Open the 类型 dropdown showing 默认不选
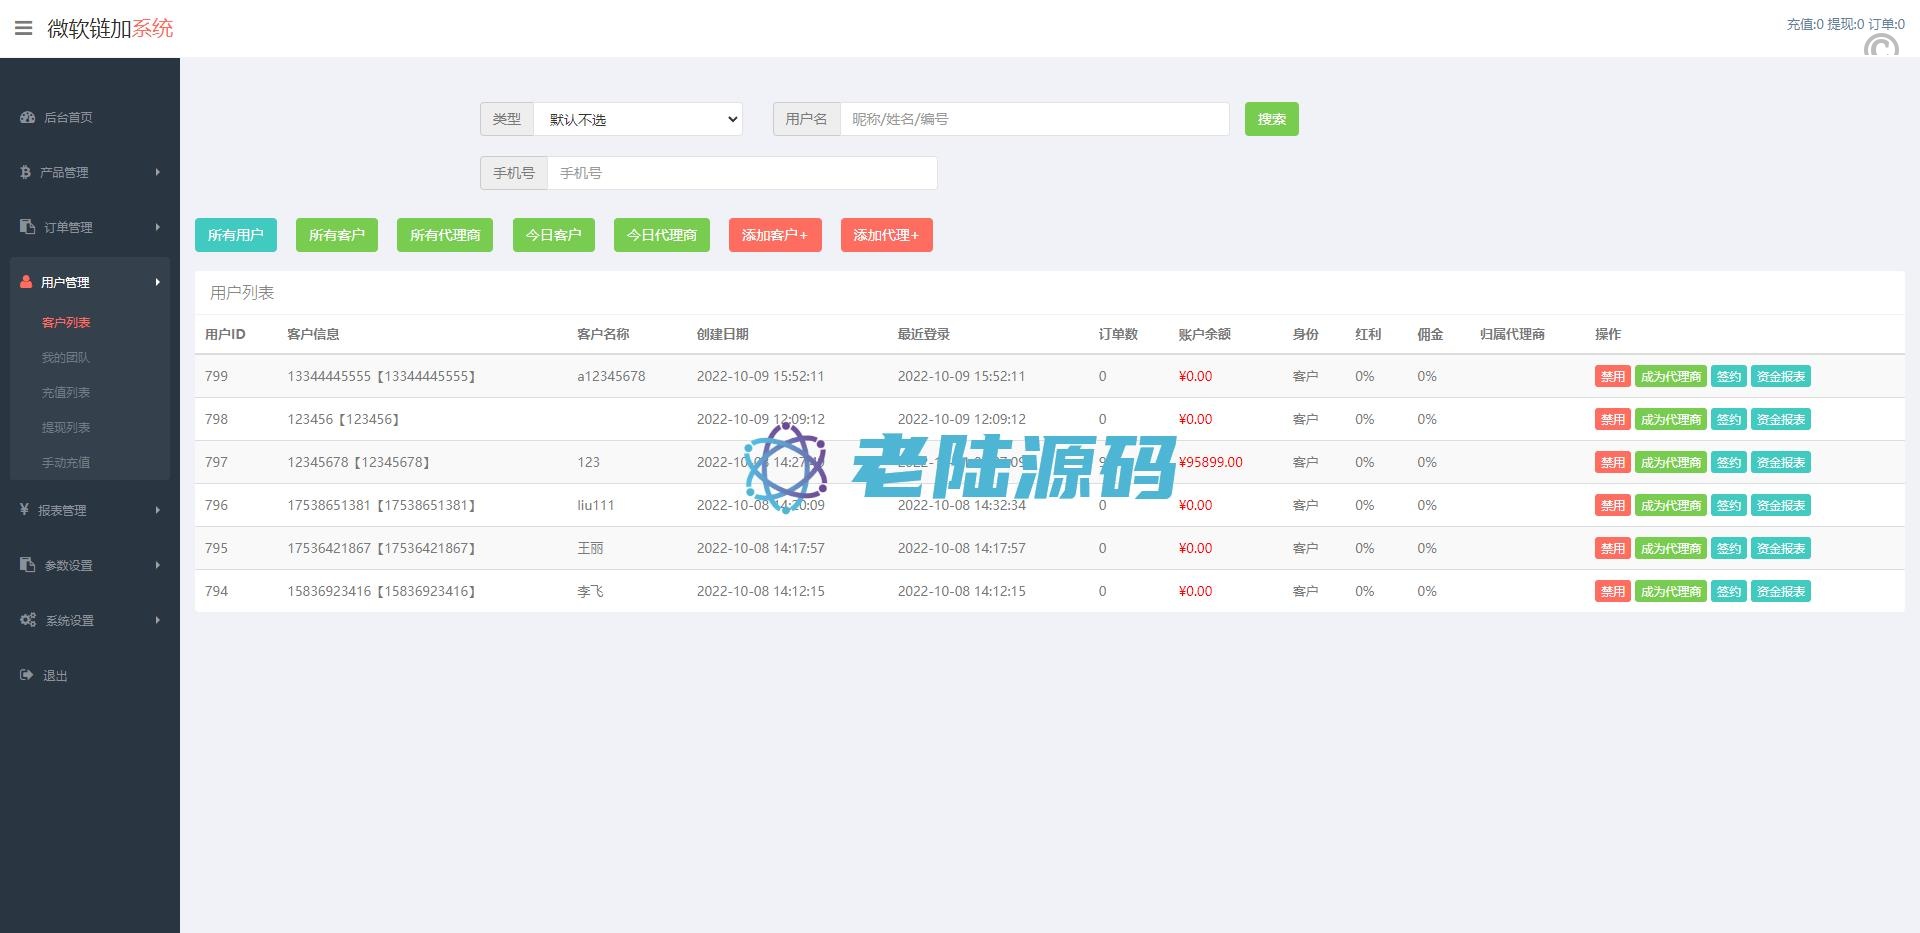The image size is (1920, 933). [638, 119]
